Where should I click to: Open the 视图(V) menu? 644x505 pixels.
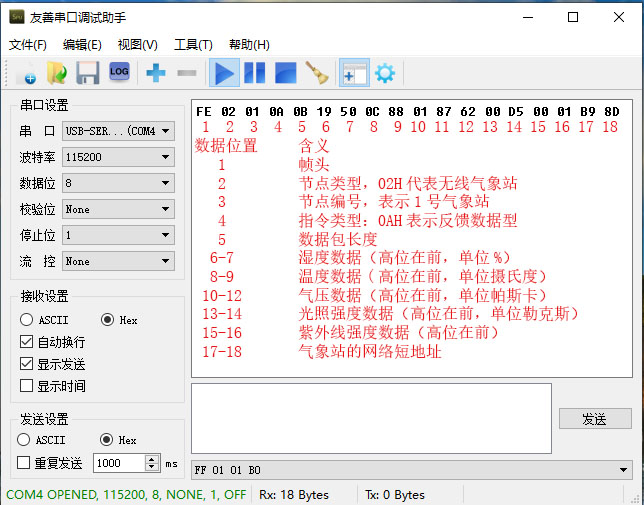pos(138,44)
